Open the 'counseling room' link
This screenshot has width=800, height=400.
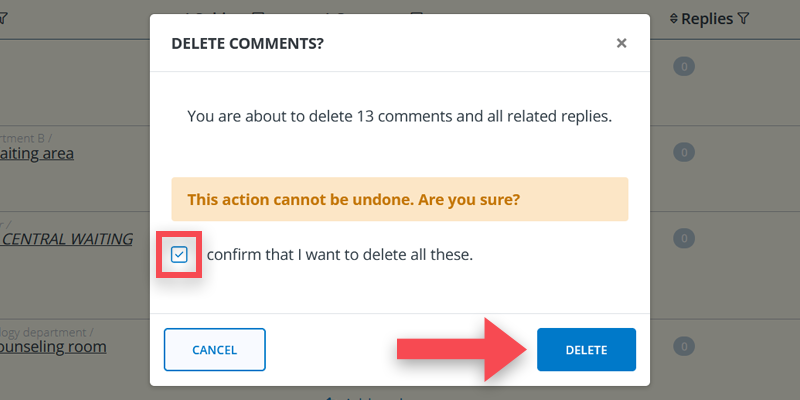tap(52, 346)
